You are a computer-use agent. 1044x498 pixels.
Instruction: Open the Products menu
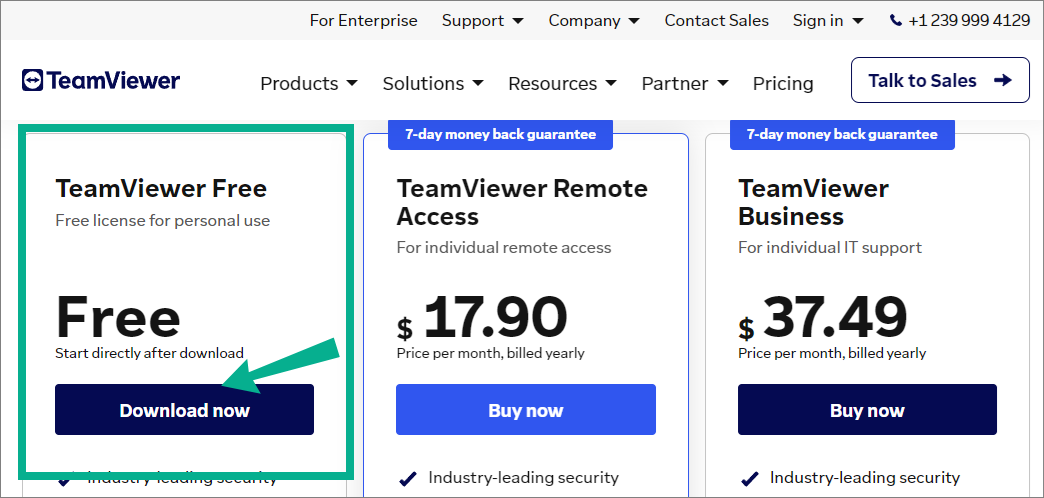[308, 84]
